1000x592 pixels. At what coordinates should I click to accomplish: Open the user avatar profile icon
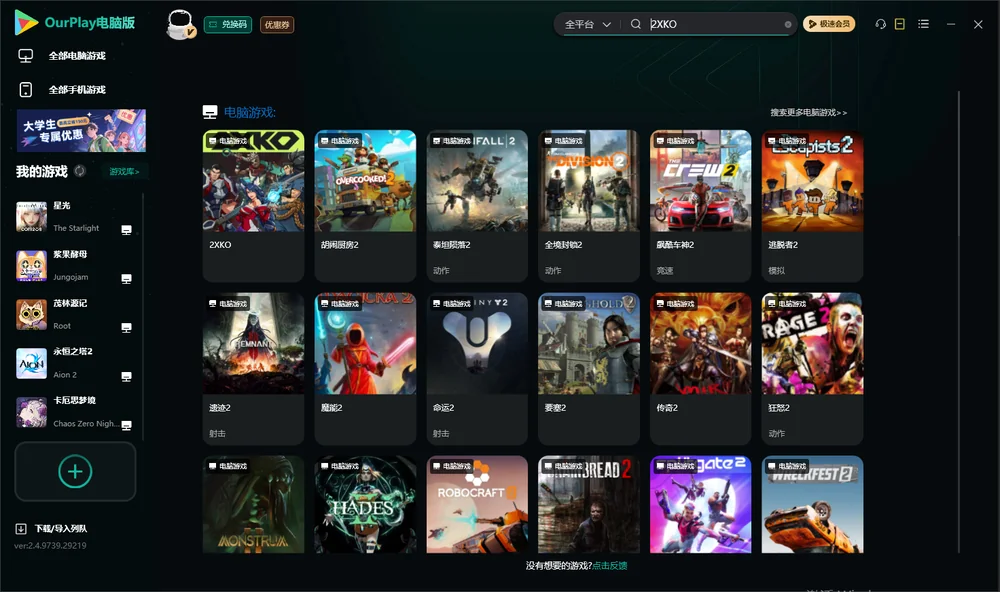click(x=180, y=24)
